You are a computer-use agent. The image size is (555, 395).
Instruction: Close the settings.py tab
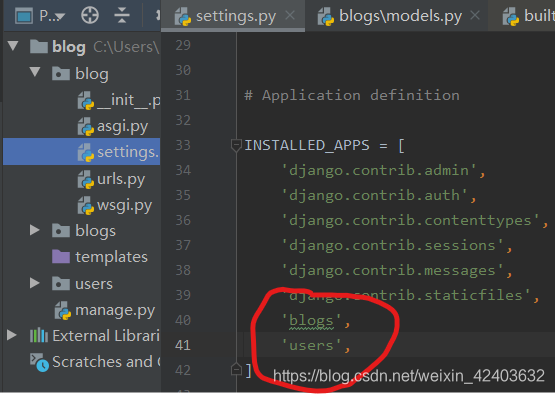coord(290,16)
